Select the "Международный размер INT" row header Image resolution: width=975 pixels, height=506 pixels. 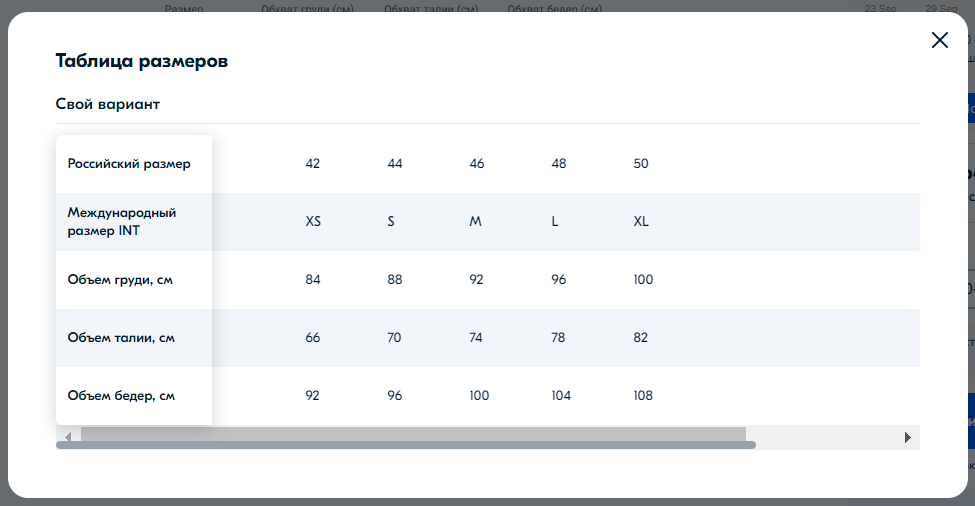(122, 222)
